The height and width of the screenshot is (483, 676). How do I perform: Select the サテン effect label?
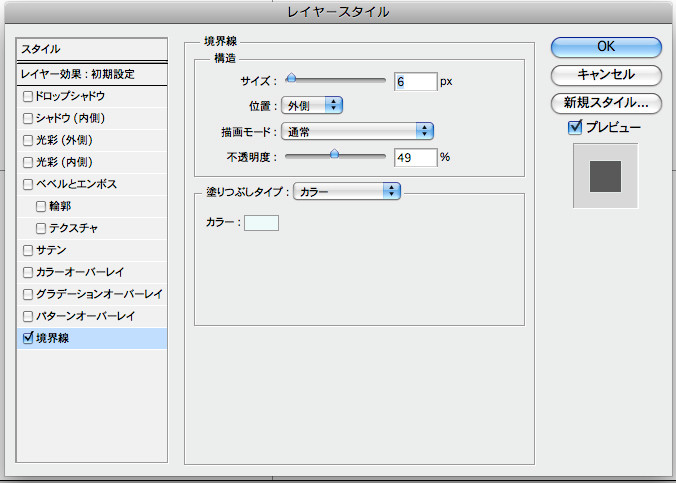[x=52, y=250]
